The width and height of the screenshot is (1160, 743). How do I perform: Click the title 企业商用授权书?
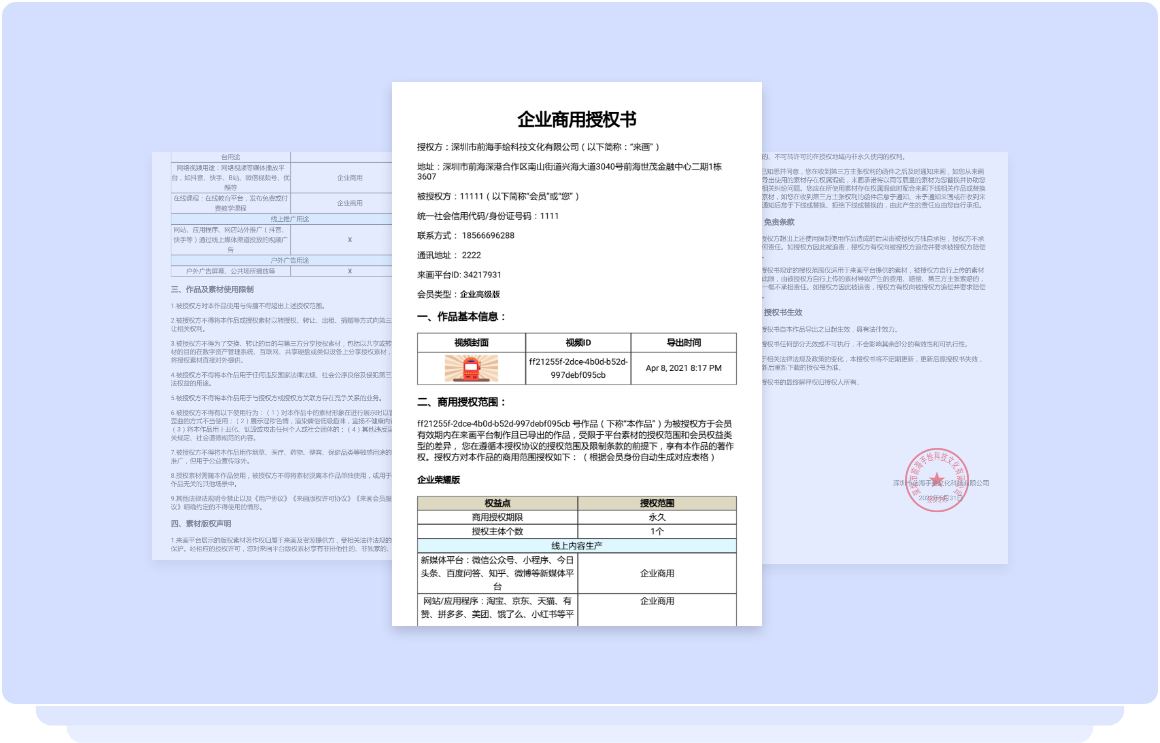tap(577, 119)
